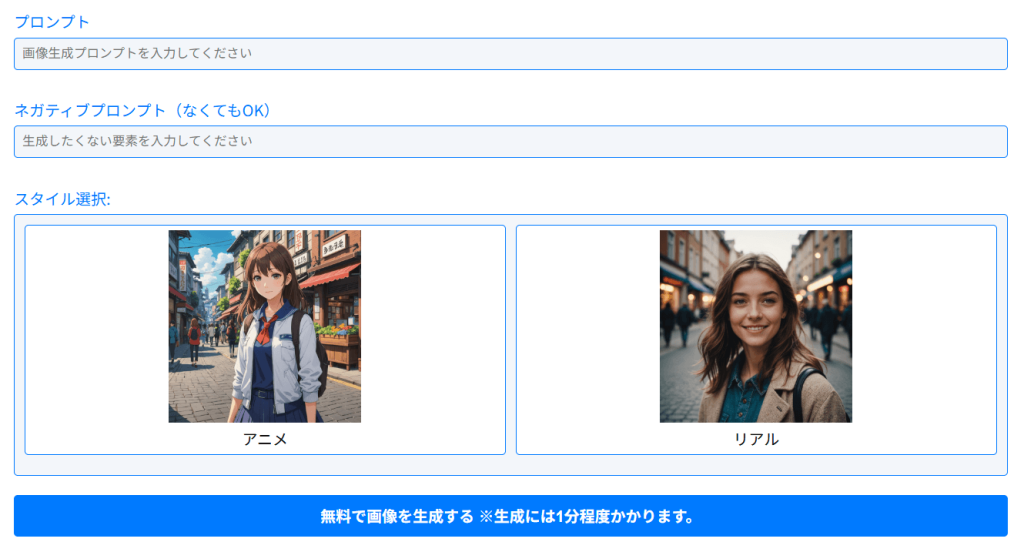
Task: Click the 生成したくない要素を入力してください placeholder text
Action: pyautogui.click(x=137, y=141)
